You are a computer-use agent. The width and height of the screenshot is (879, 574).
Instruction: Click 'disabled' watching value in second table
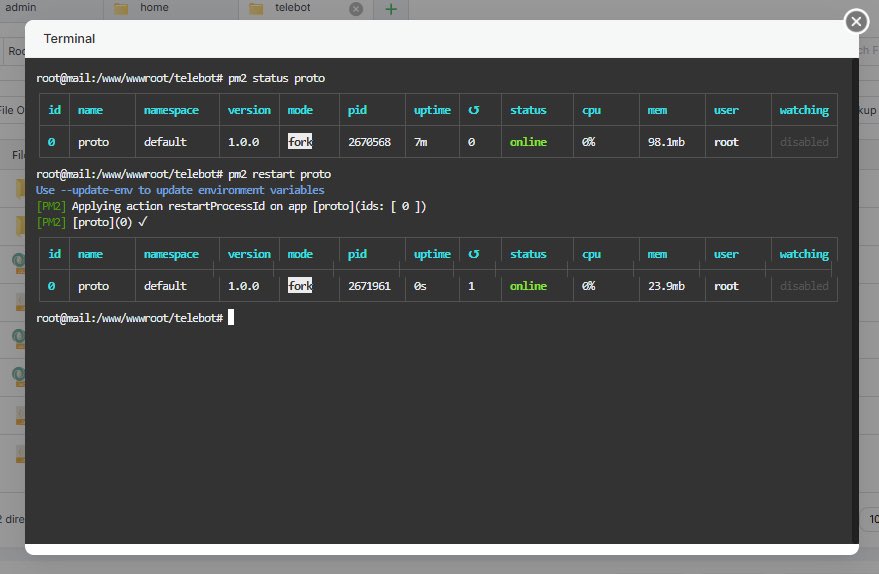(x=804, y=286)
